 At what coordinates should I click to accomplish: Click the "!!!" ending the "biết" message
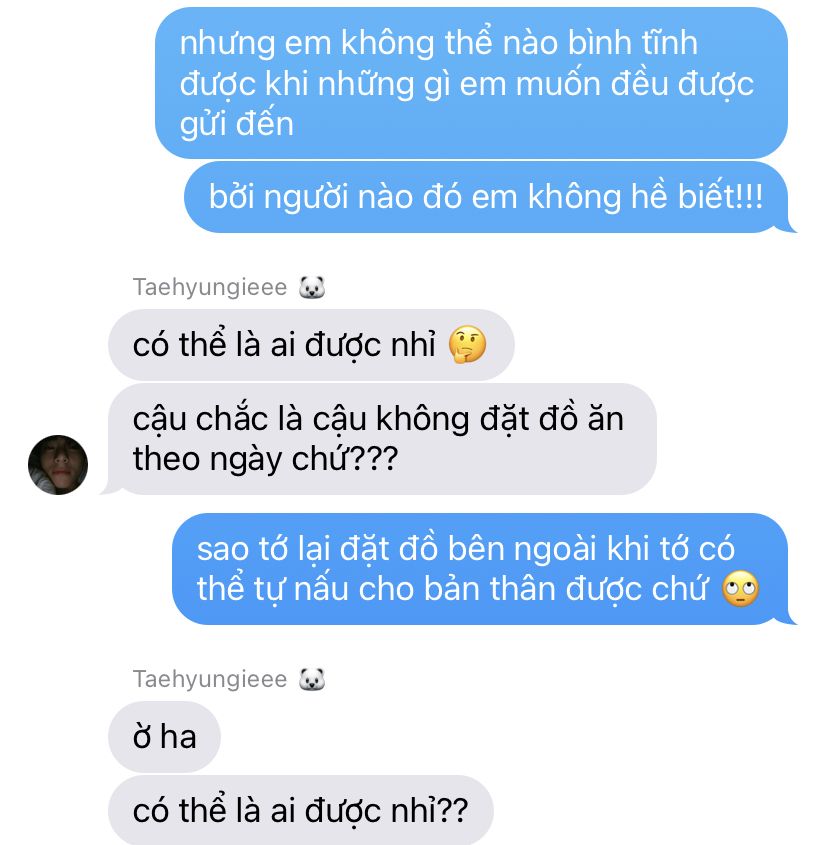[752, 197]
